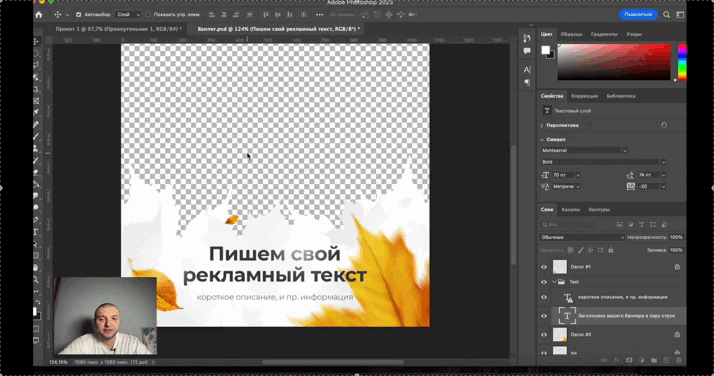Select the Frame tool

tap(36, 101)
